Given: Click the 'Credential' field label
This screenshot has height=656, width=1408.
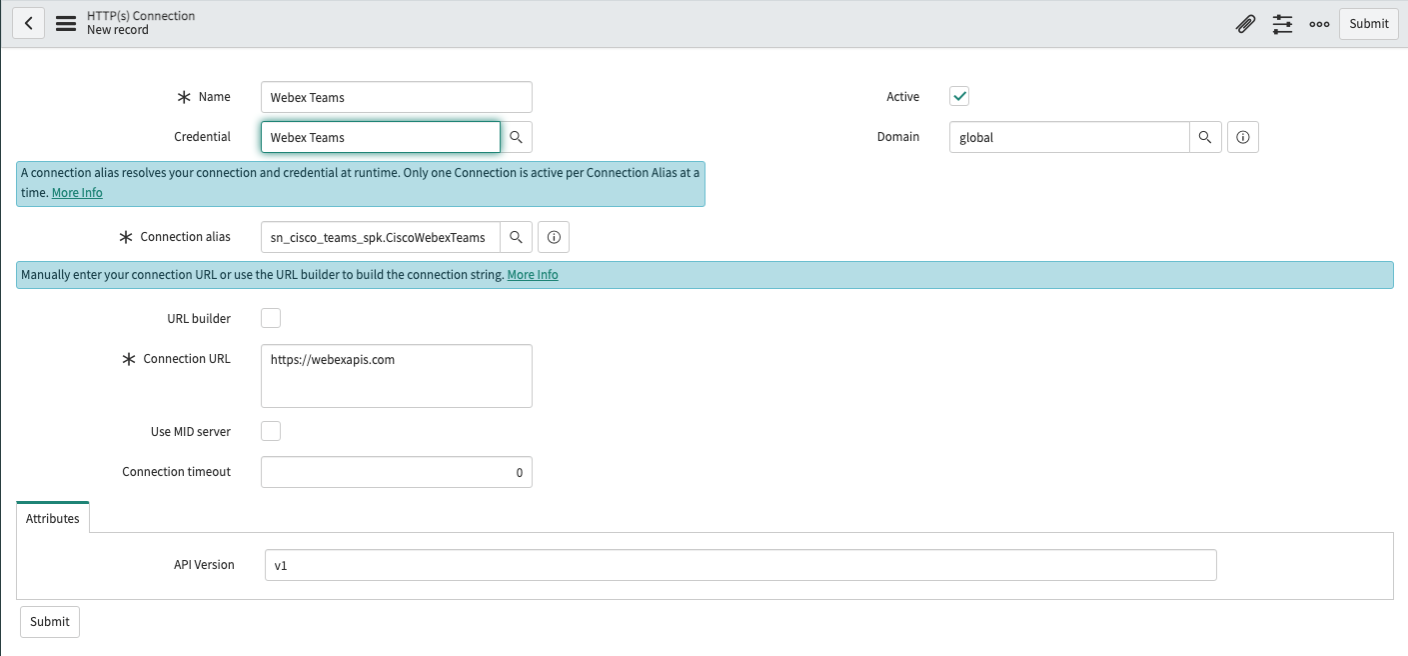Looking at the screenshot, I should (x=202, y=137).
